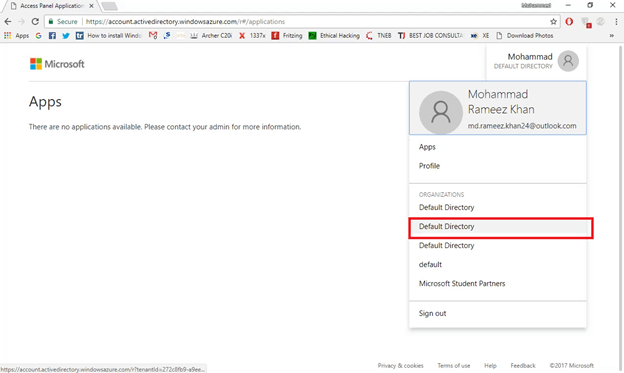Click the Chrome profile name button in title bar
The image size is (624, 373).
point(536,5)
